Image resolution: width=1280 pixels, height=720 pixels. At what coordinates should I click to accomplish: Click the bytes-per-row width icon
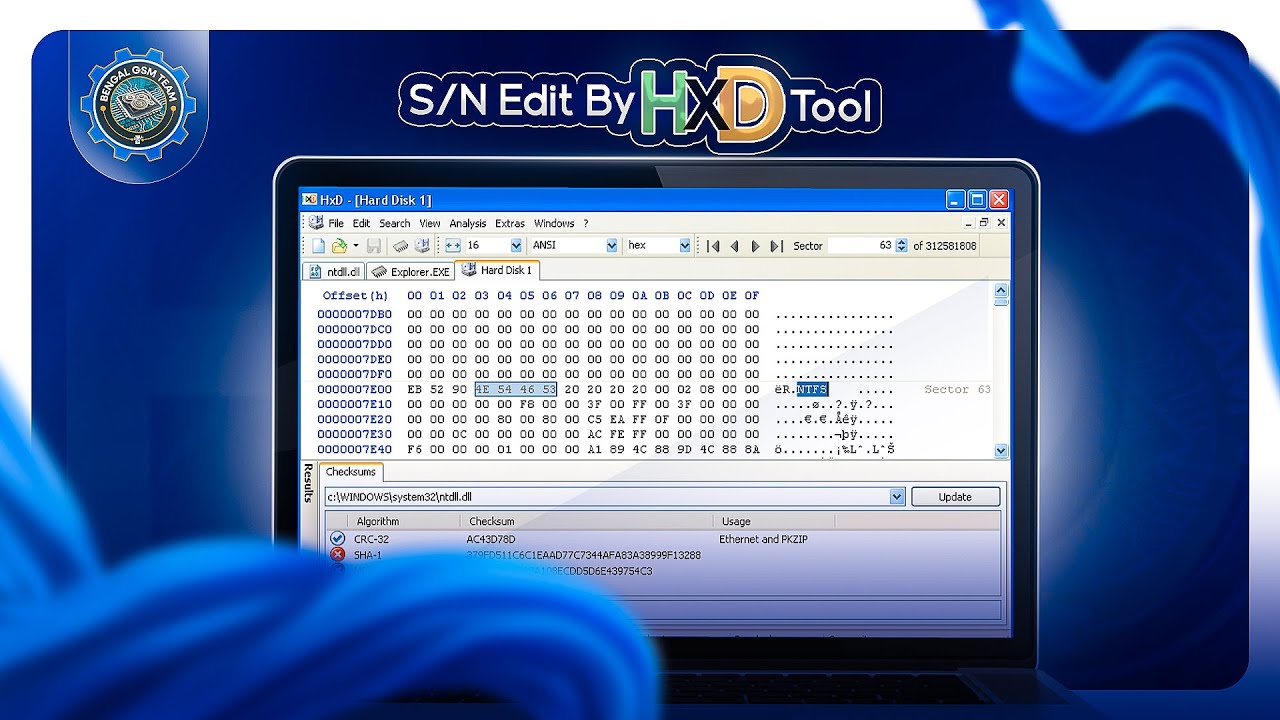453,245
